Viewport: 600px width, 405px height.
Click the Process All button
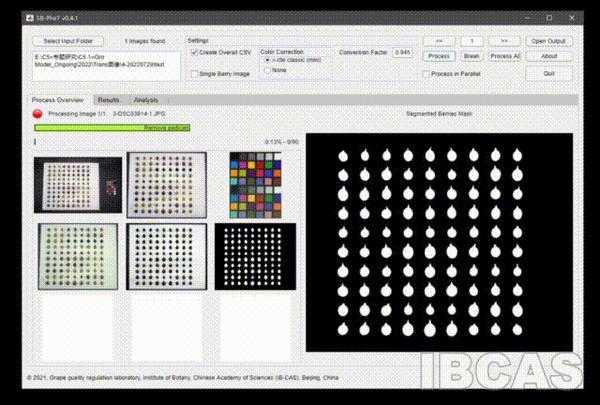[x=505, y=56]
